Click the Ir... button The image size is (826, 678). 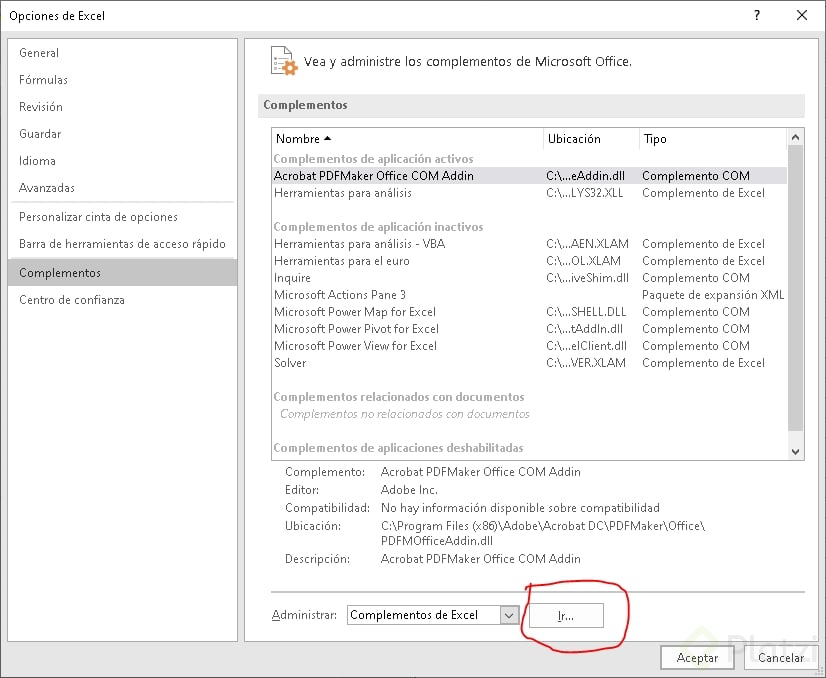(566, 615)
